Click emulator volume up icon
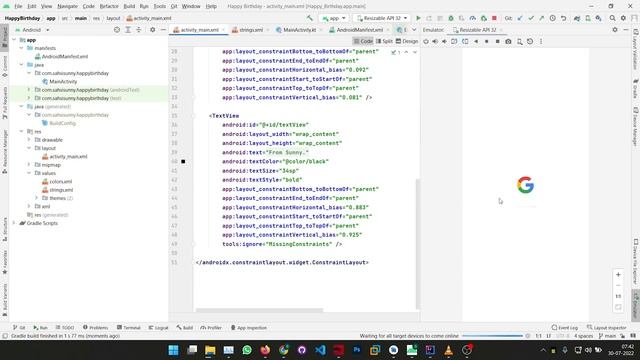 pos(435,41)
